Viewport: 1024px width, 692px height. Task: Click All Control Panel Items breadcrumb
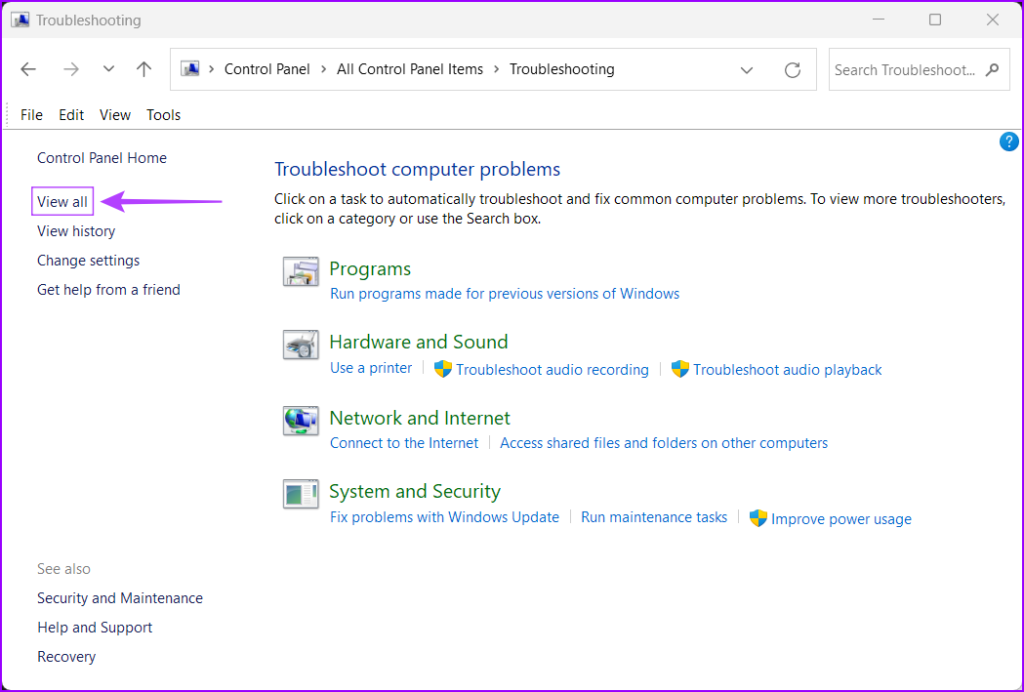click(410, 69)
